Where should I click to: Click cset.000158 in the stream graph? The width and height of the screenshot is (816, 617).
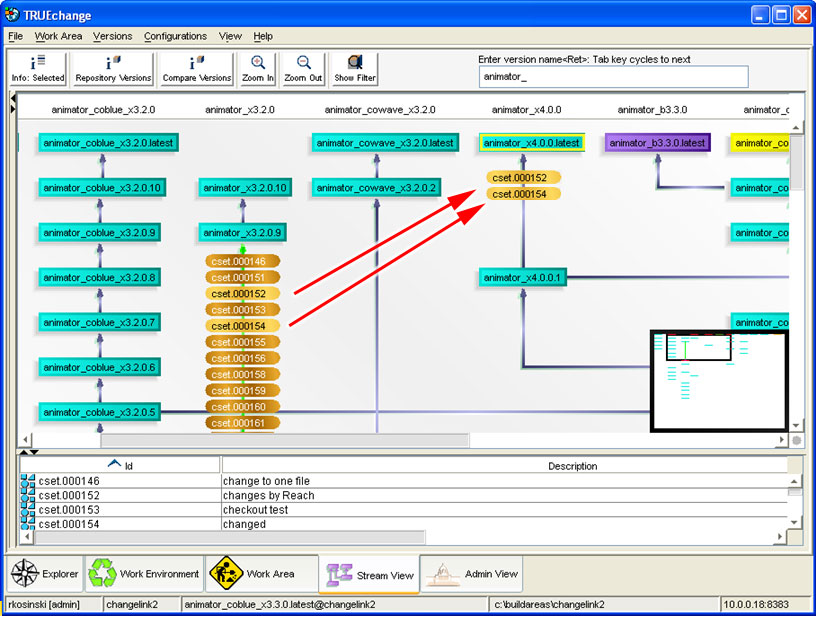pyautogui.click(x=243, y=374)
